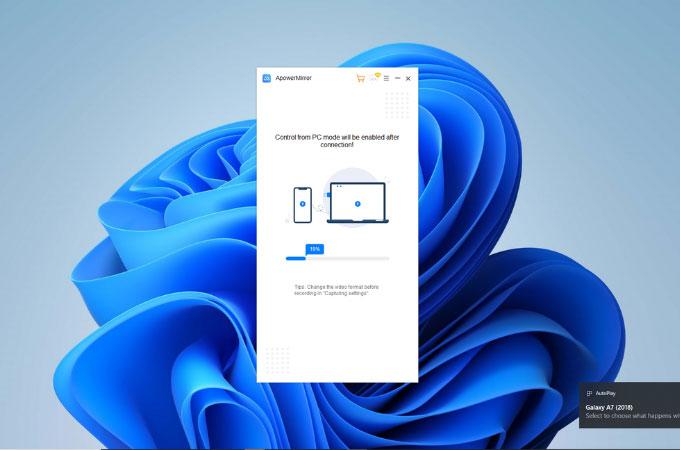Open the shopping cart purchase icon
Screen dimensions: 680x450
[360, 78]
